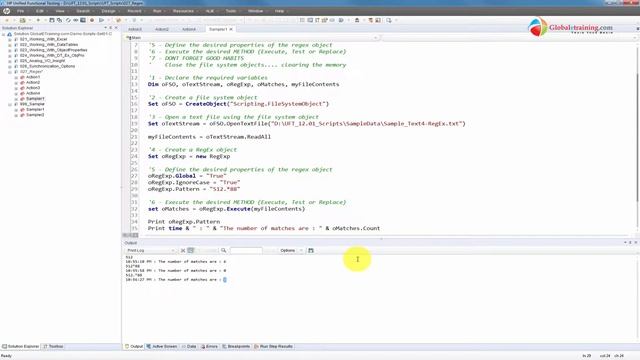Open the File menu
This screenshot has width=640, height=360.
click(20, 11)
